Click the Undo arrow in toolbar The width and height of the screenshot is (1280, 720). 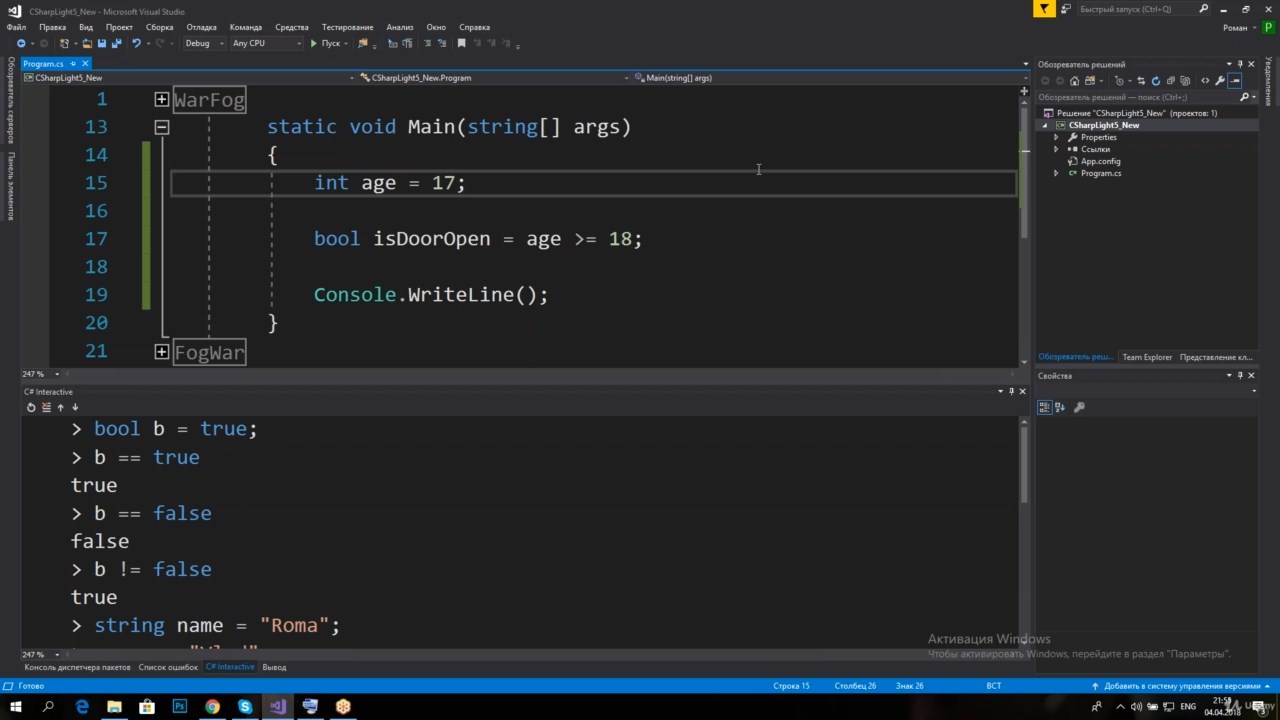point(136,43)
